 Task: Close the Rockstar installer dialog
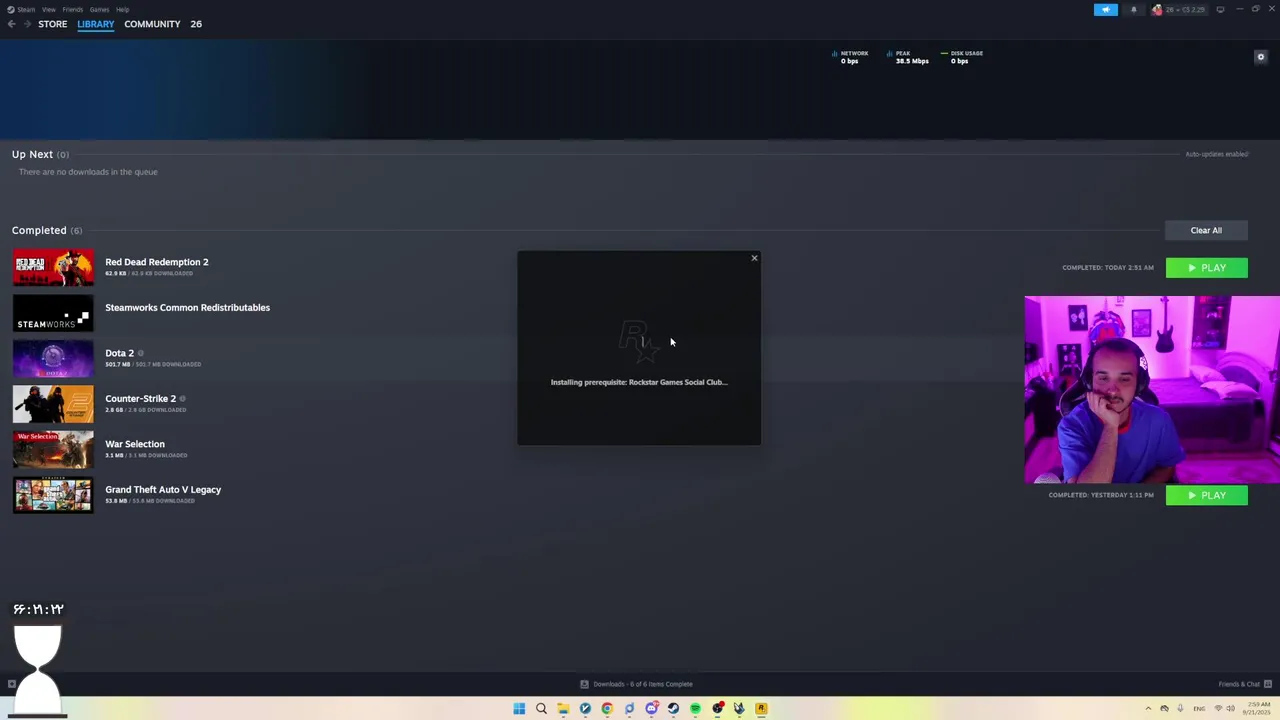click(754, 258)
